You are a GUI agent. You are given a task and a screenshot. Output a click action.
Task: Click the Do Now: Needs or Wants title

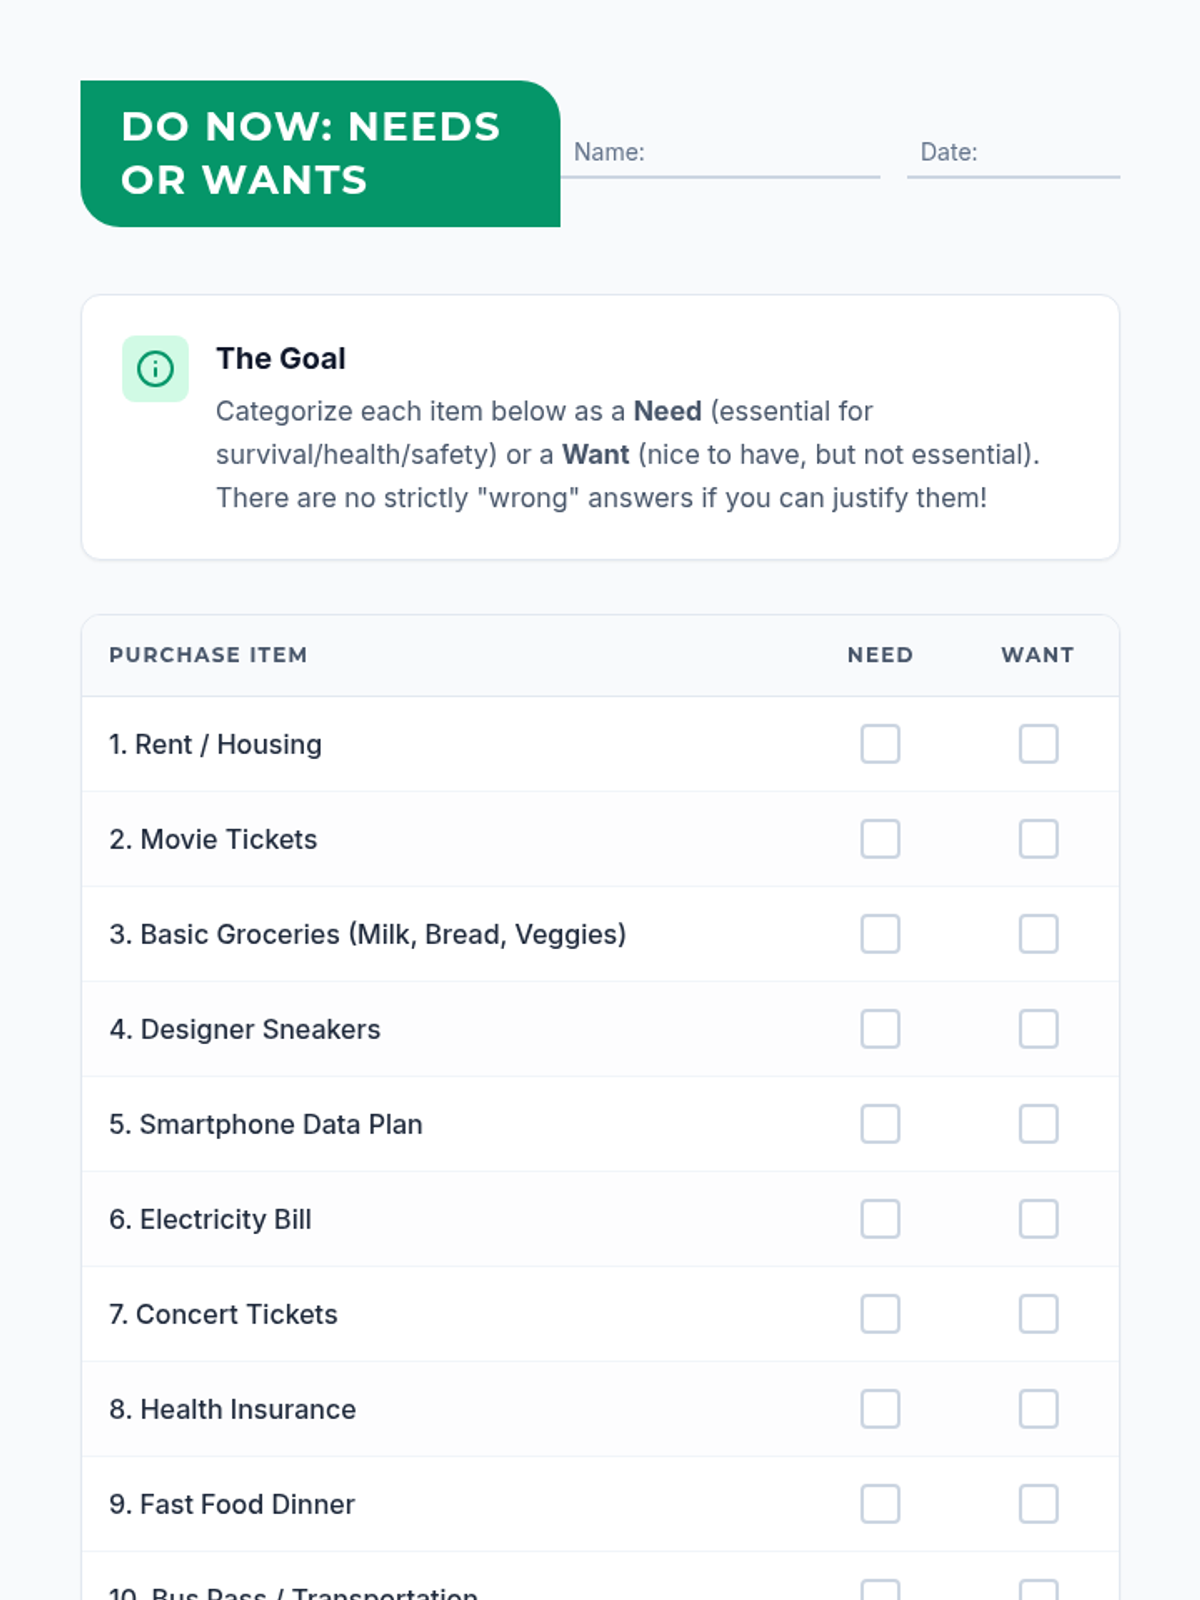click(310, 153)
